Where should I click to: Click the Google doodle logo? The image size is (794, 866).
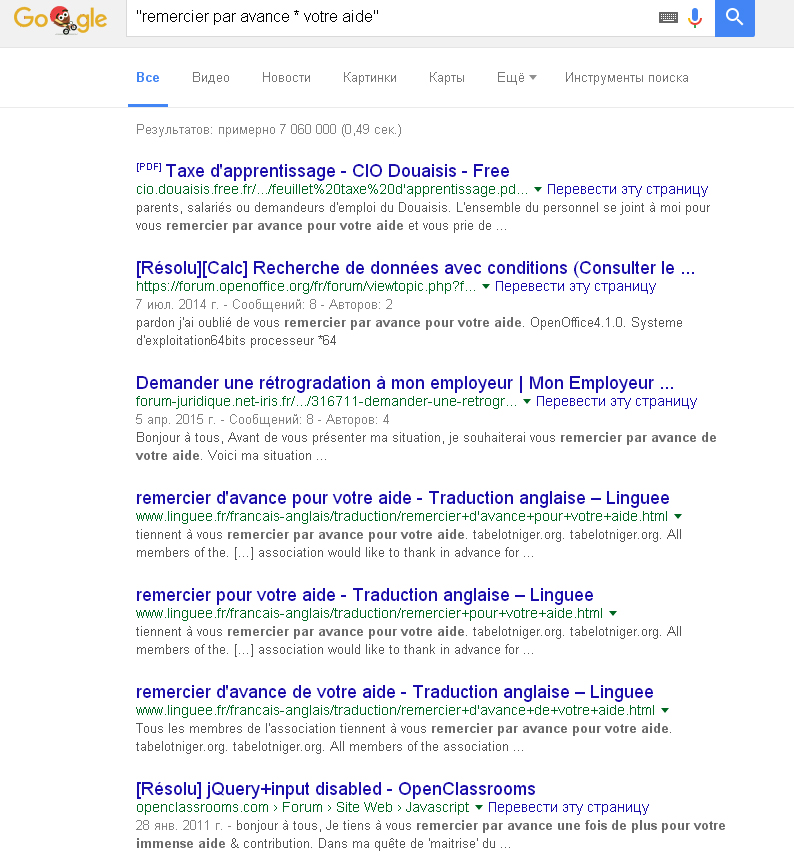click(60, 19)
